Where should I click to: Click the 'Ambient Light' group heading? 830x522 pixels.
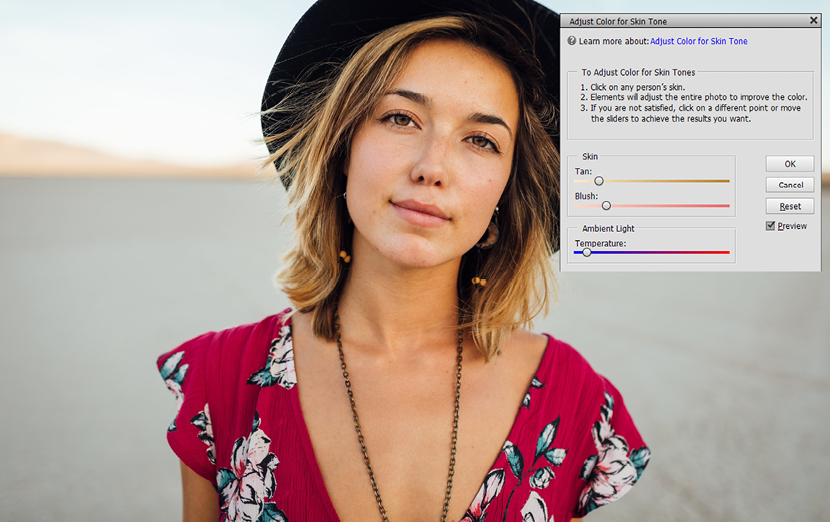coord(608,229)
